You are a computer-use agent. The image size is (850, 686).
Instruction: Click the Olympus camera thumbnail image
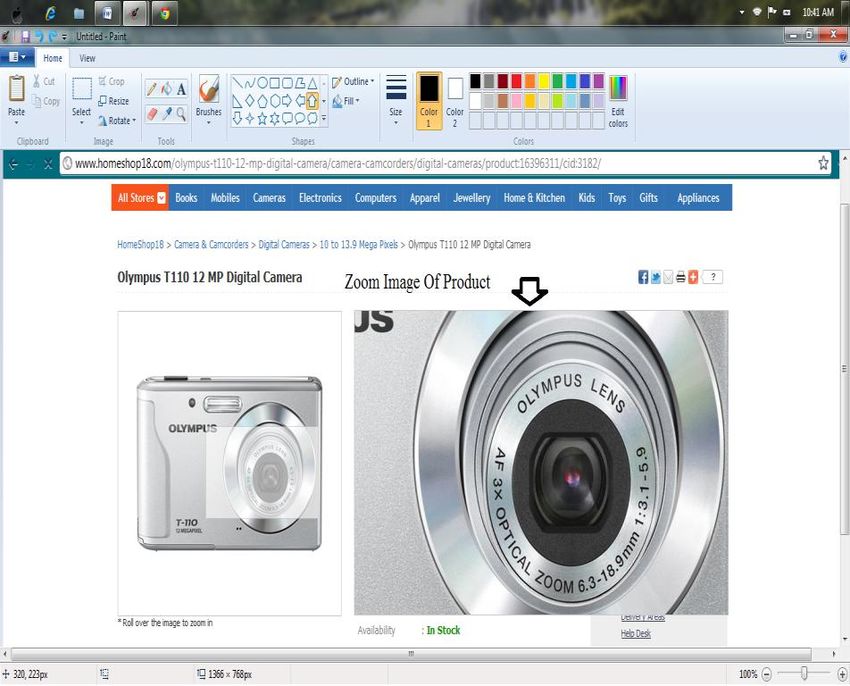pos(229,463)
